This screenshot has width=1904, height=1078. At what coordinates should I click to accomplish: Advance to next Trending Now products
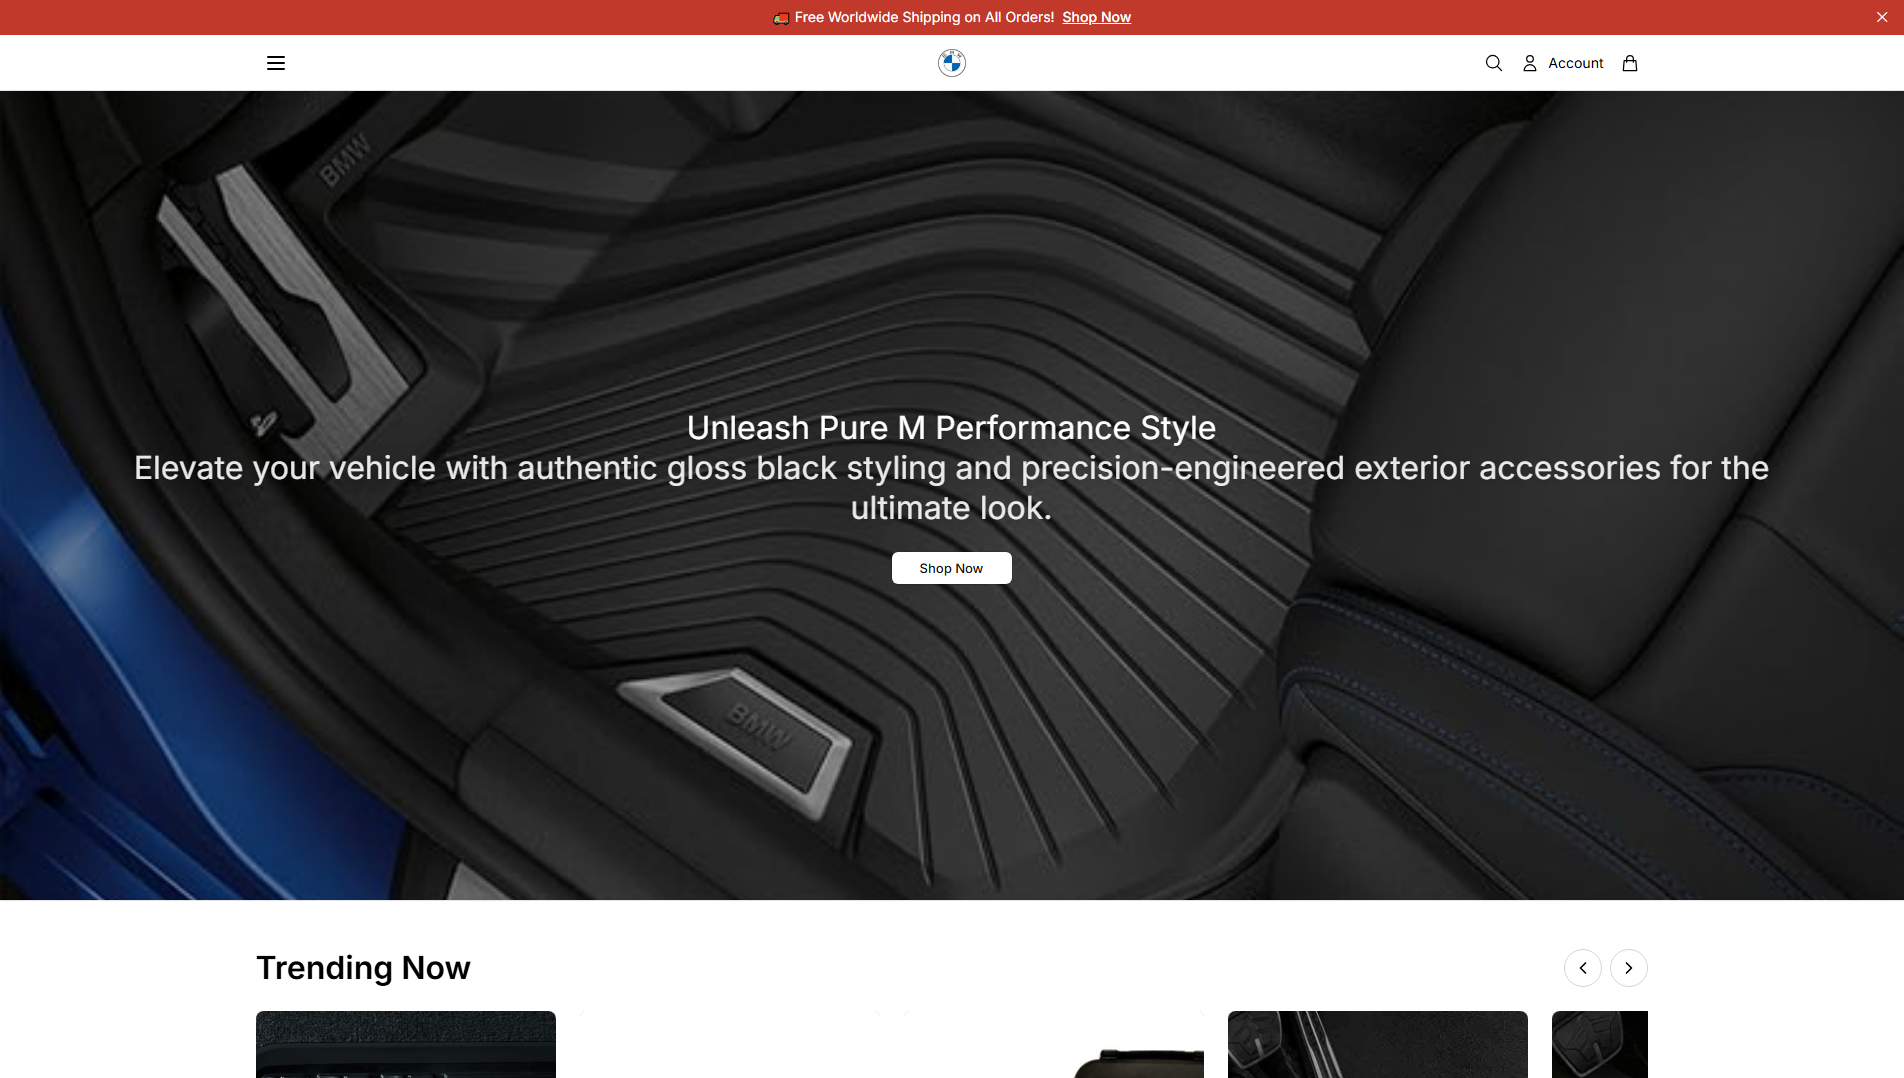click(x=1629, y=968)
